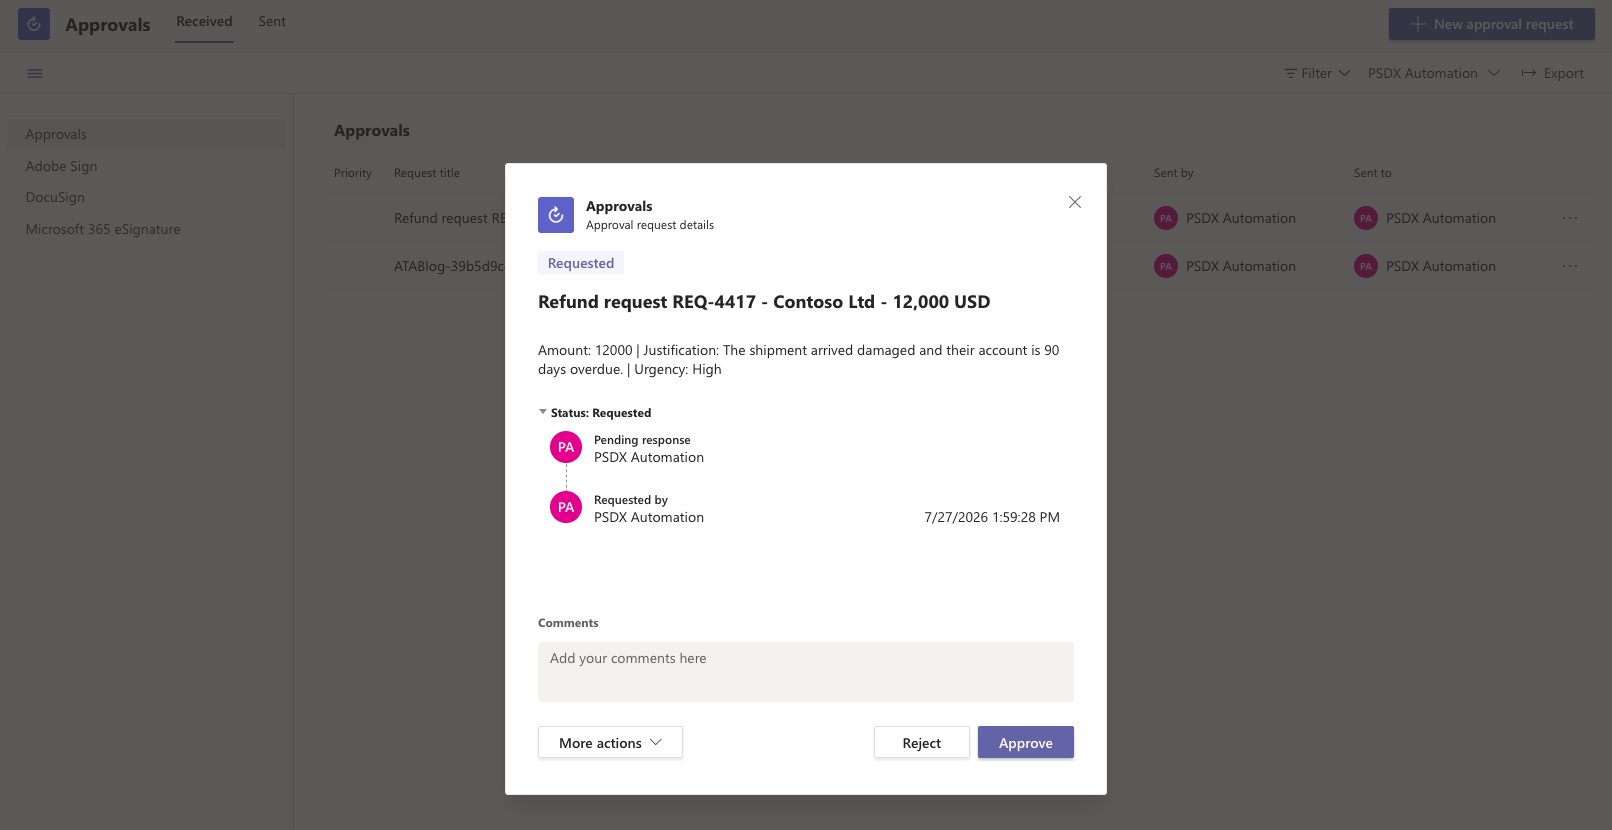Click the Amount and Justification details text

point(799,360)
